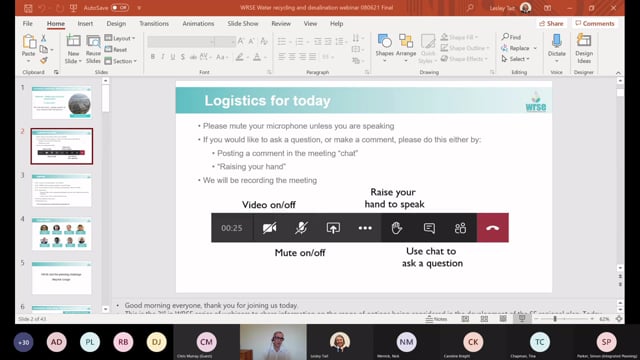640x360 pixels.
Task: Expand the Select dropdown in Editing
Action: [516, 59]
